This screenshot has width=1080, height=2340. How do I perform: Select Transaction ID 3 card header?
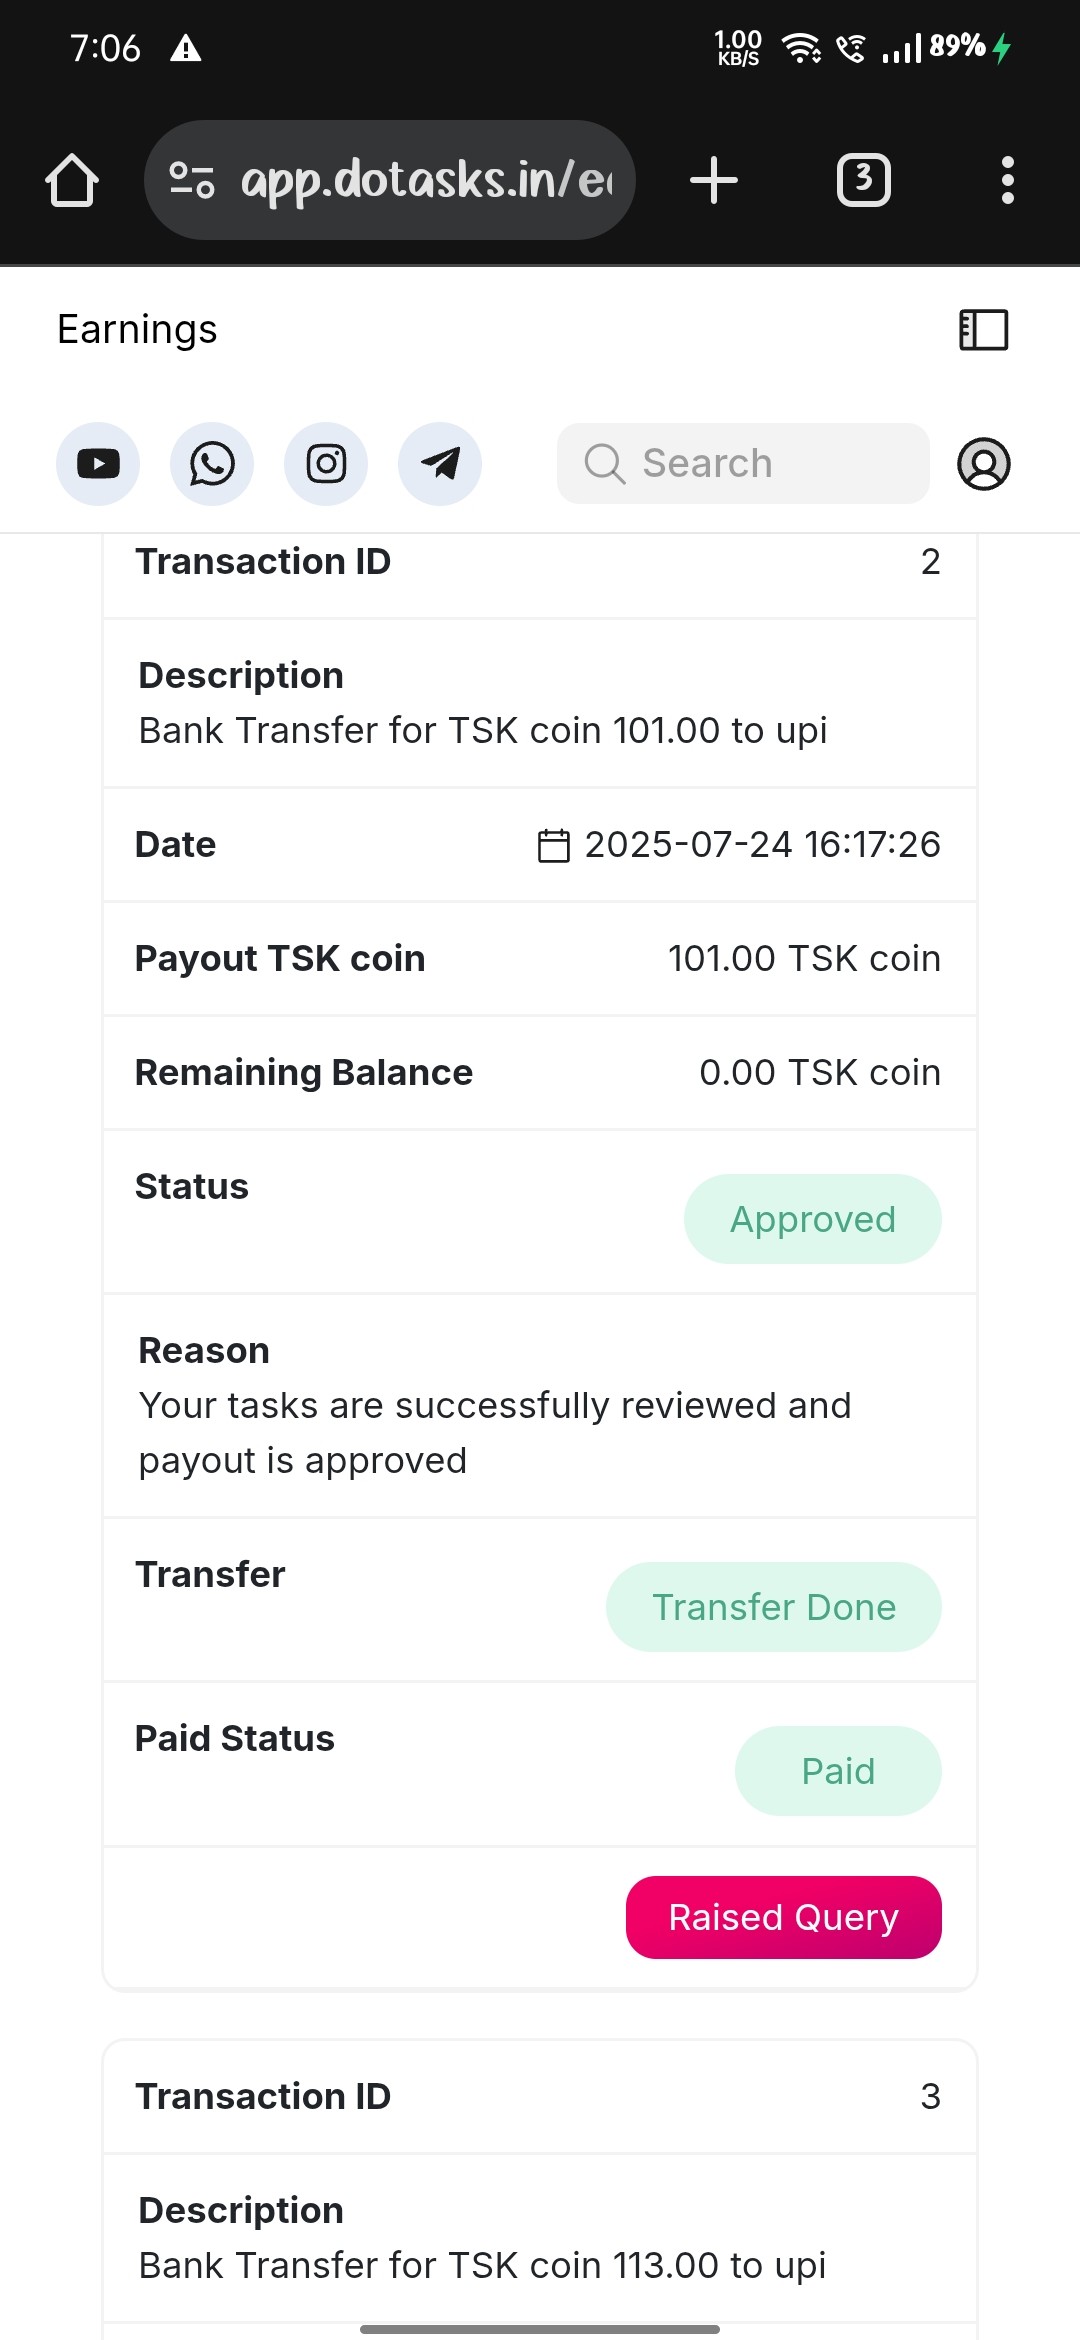tap(540, 2096)
